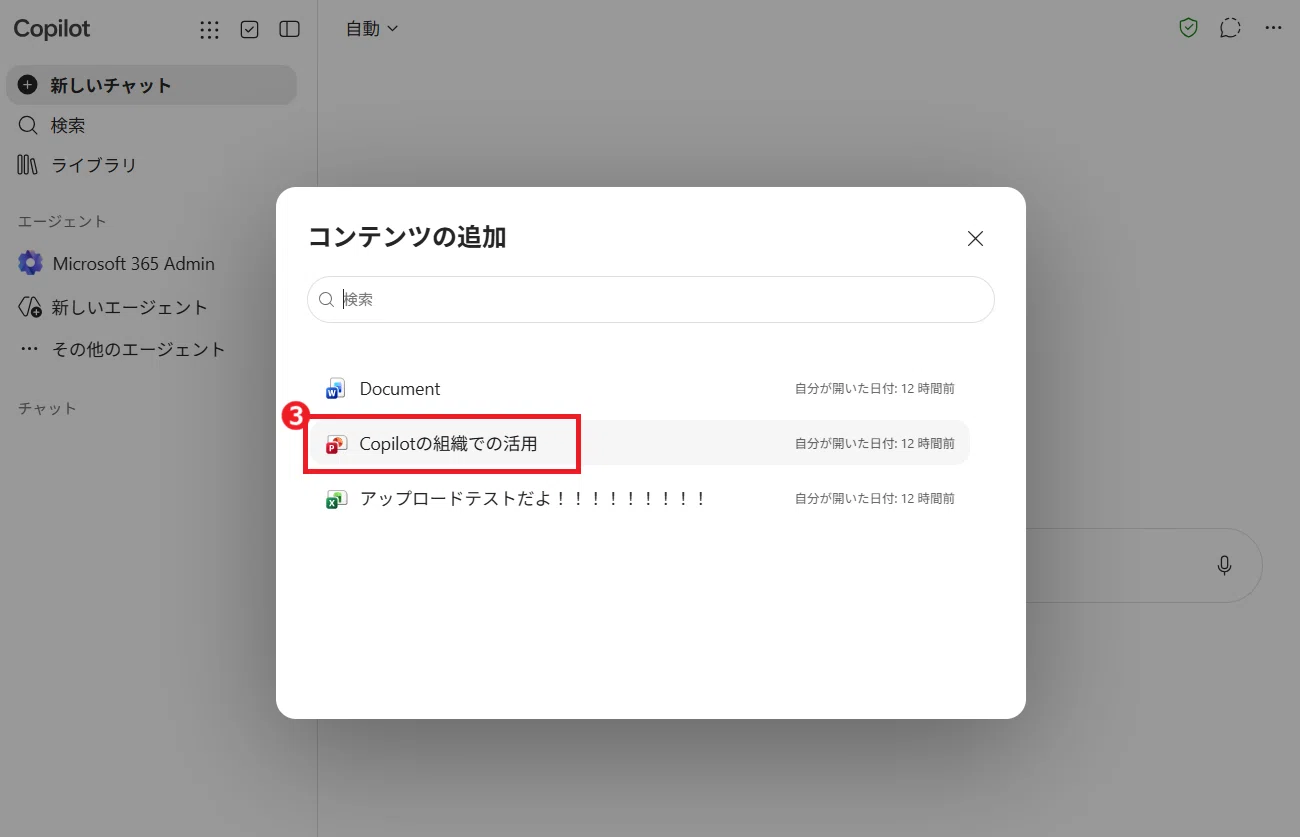This screenshot has width=1300, height=837.
Task: Click the Microsoft 365 Admin agent icon
Action: point(30,263)
